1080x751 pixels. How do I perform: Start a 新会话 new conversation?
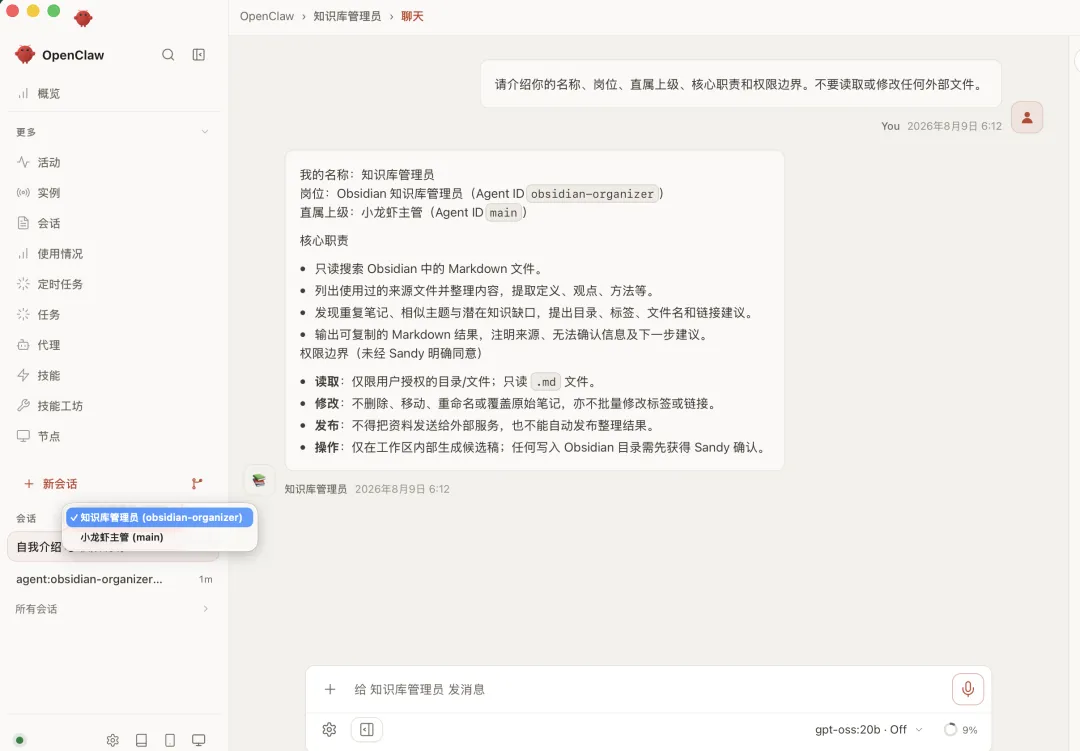click(51, 484)
